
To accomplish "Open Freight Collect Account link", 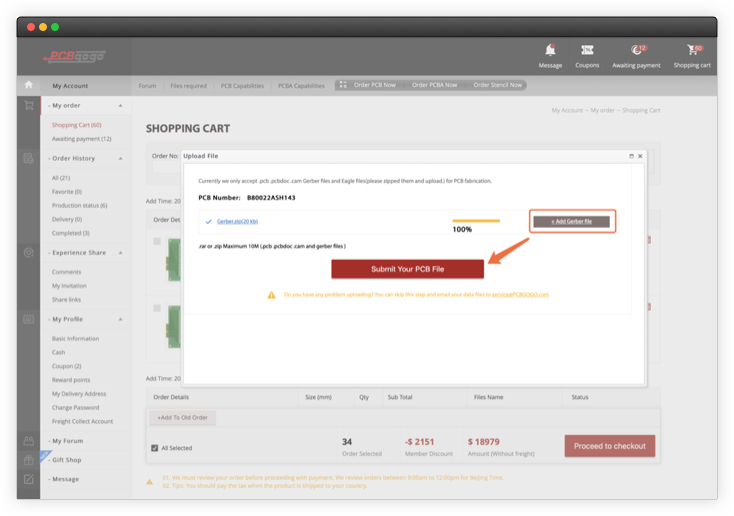I will click(82, 421).
